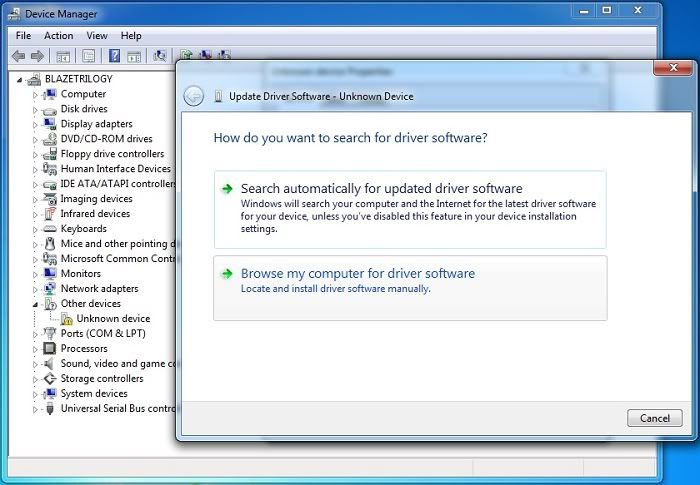Click the Unknown device yellow warning icon

67,319
